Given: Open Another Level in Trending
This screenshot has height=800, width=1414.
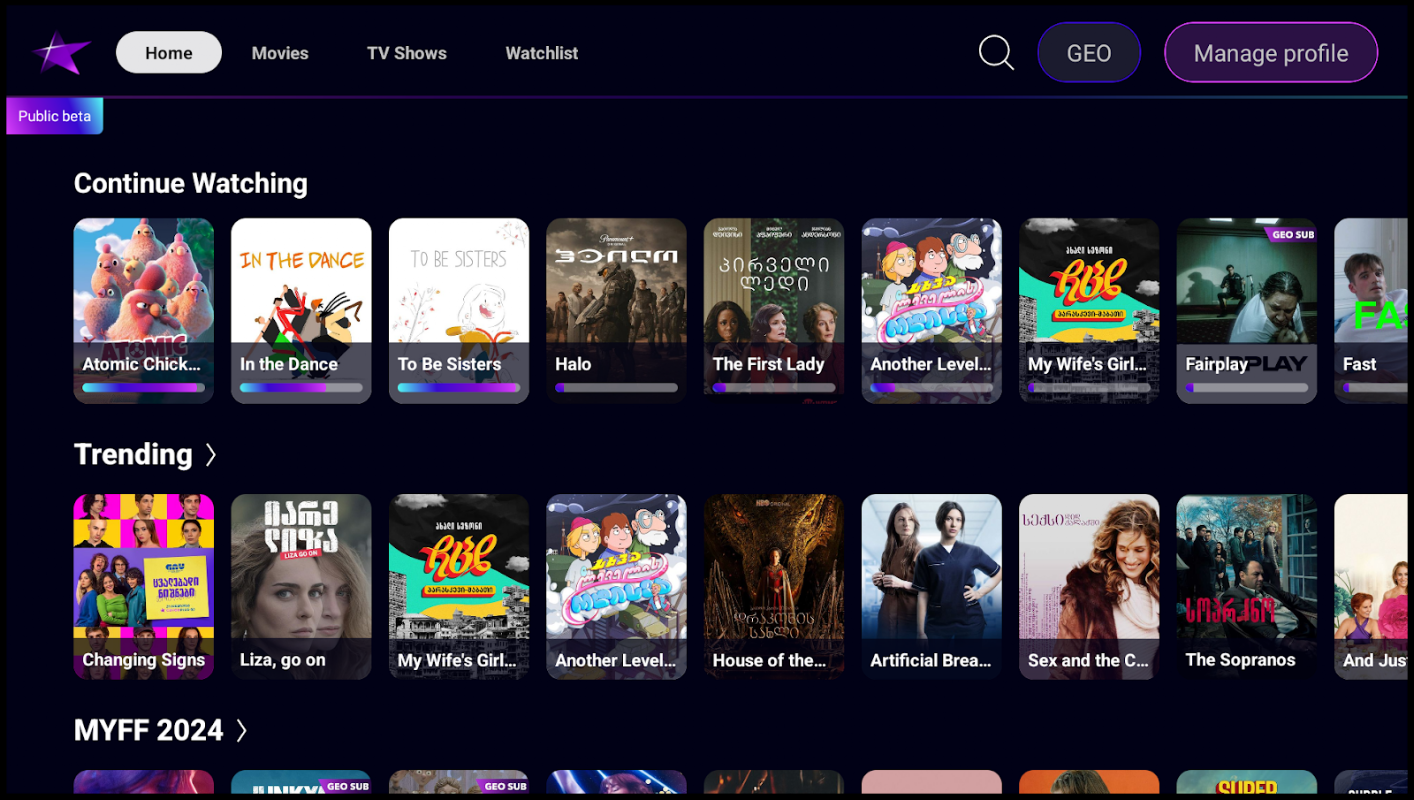Looking at the screenshot, I should [x=616, y=587].
